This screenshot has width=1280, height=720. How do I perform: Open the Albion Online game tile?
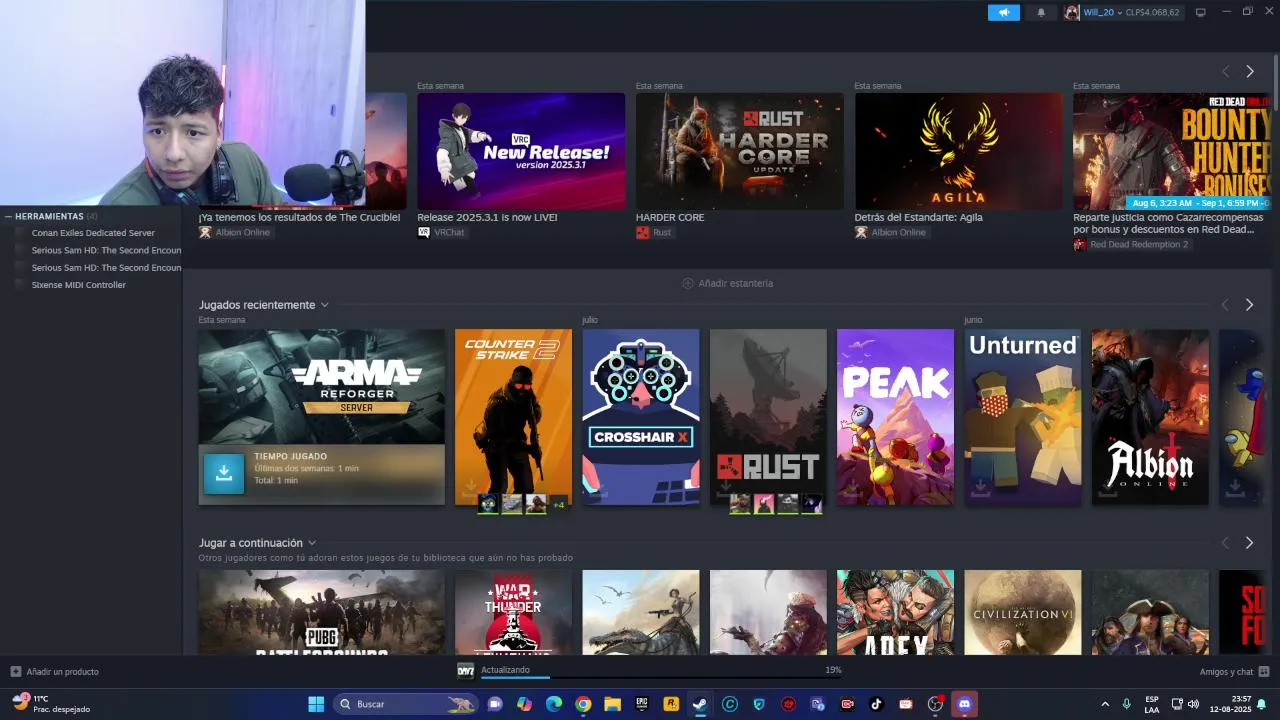point(1150,417)
